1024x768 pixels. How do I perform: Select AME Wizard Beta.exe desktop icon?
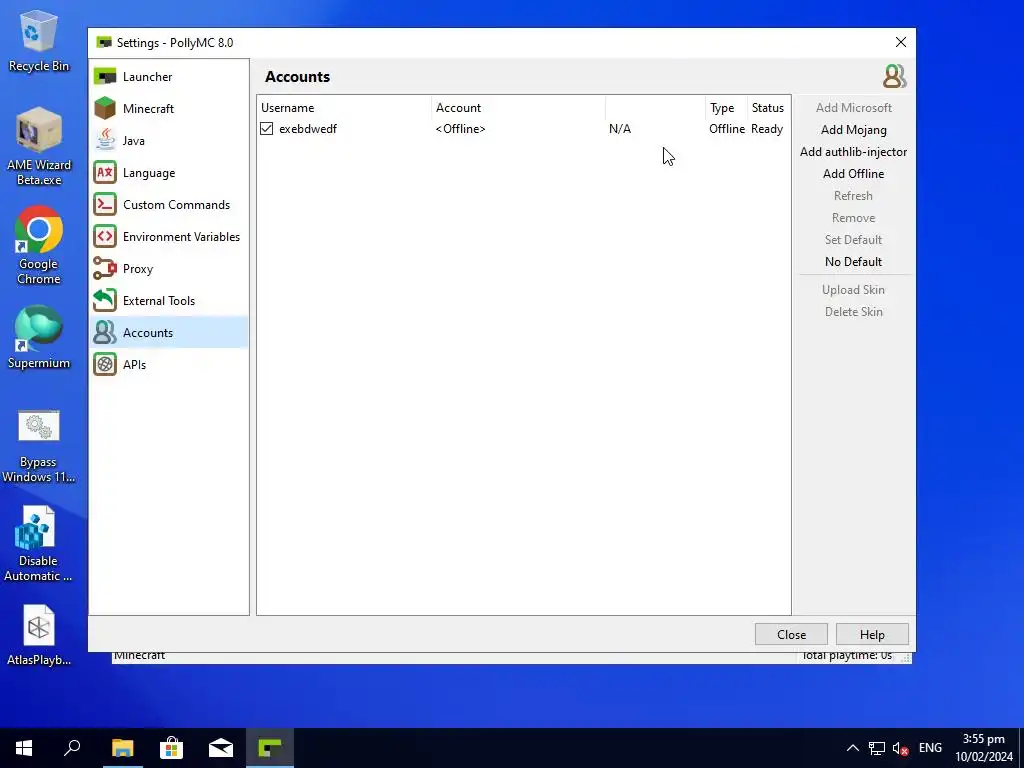[x=39, y=146]
